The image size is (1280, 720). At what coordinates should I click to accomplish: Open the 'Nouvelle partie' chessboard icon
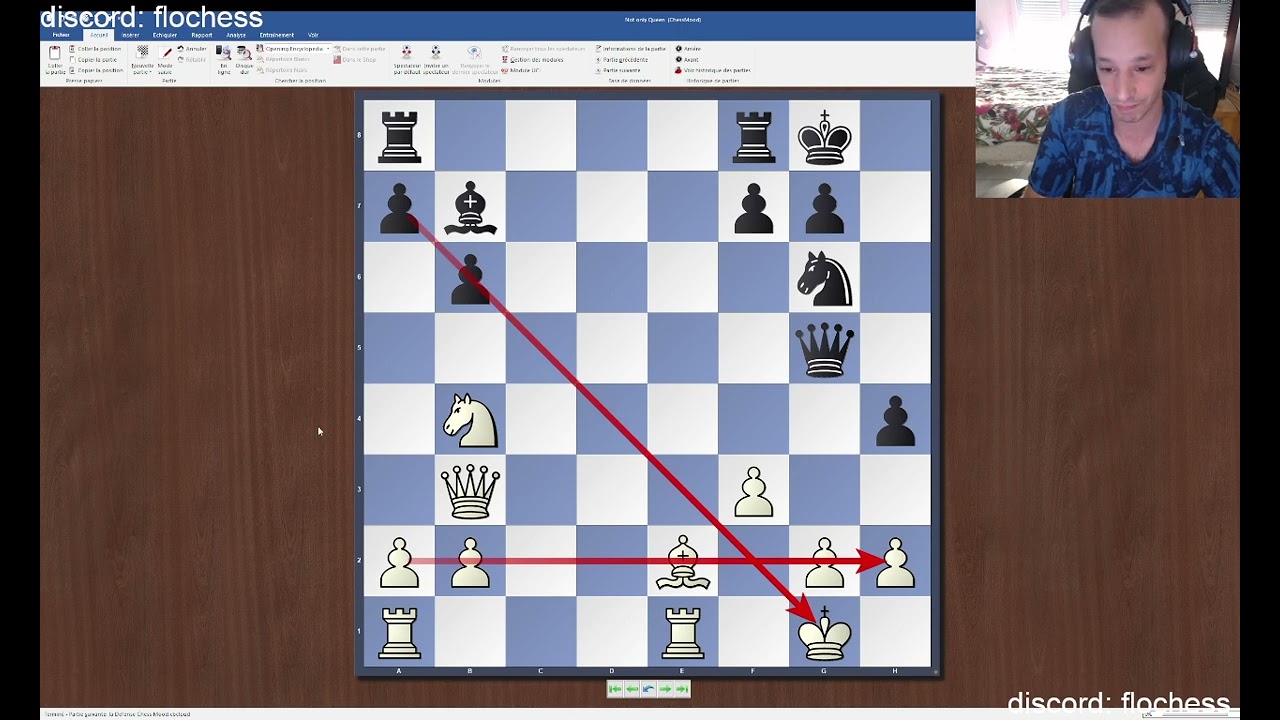[143, 52]
